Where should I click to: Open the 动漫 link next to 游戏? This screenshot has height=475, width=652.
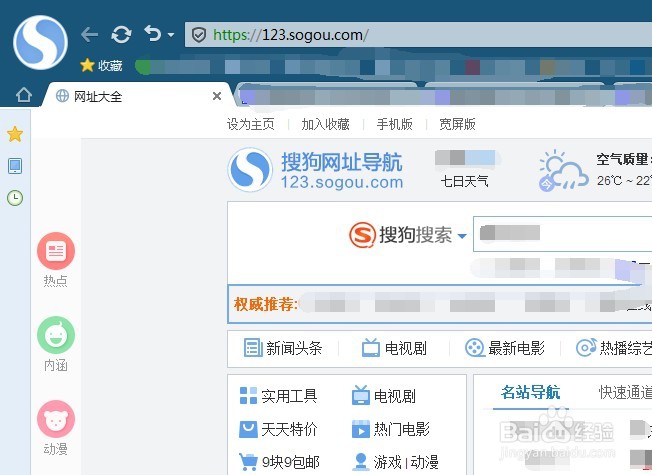pyautogui.click(x=425, y=462)
